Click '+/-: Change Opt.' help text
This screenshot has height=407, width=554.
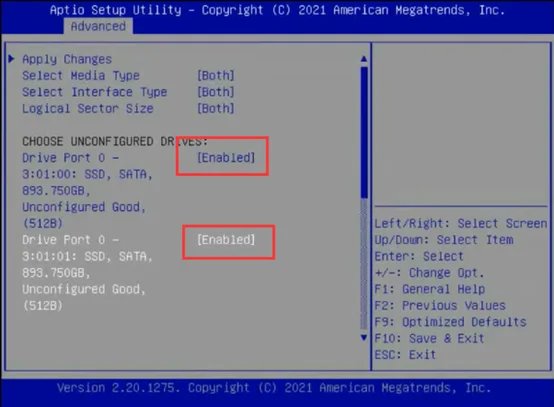(x=429, y=273)
